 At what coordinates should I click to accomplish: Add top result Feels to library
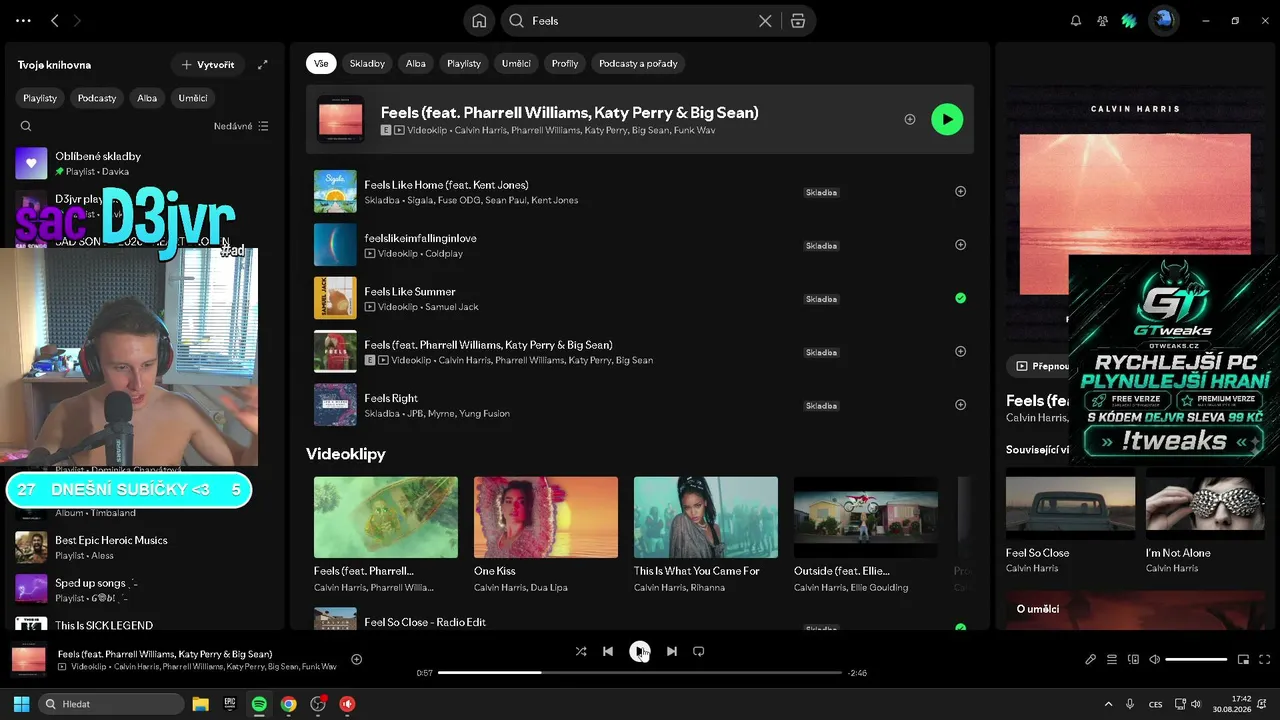[910, 119]
